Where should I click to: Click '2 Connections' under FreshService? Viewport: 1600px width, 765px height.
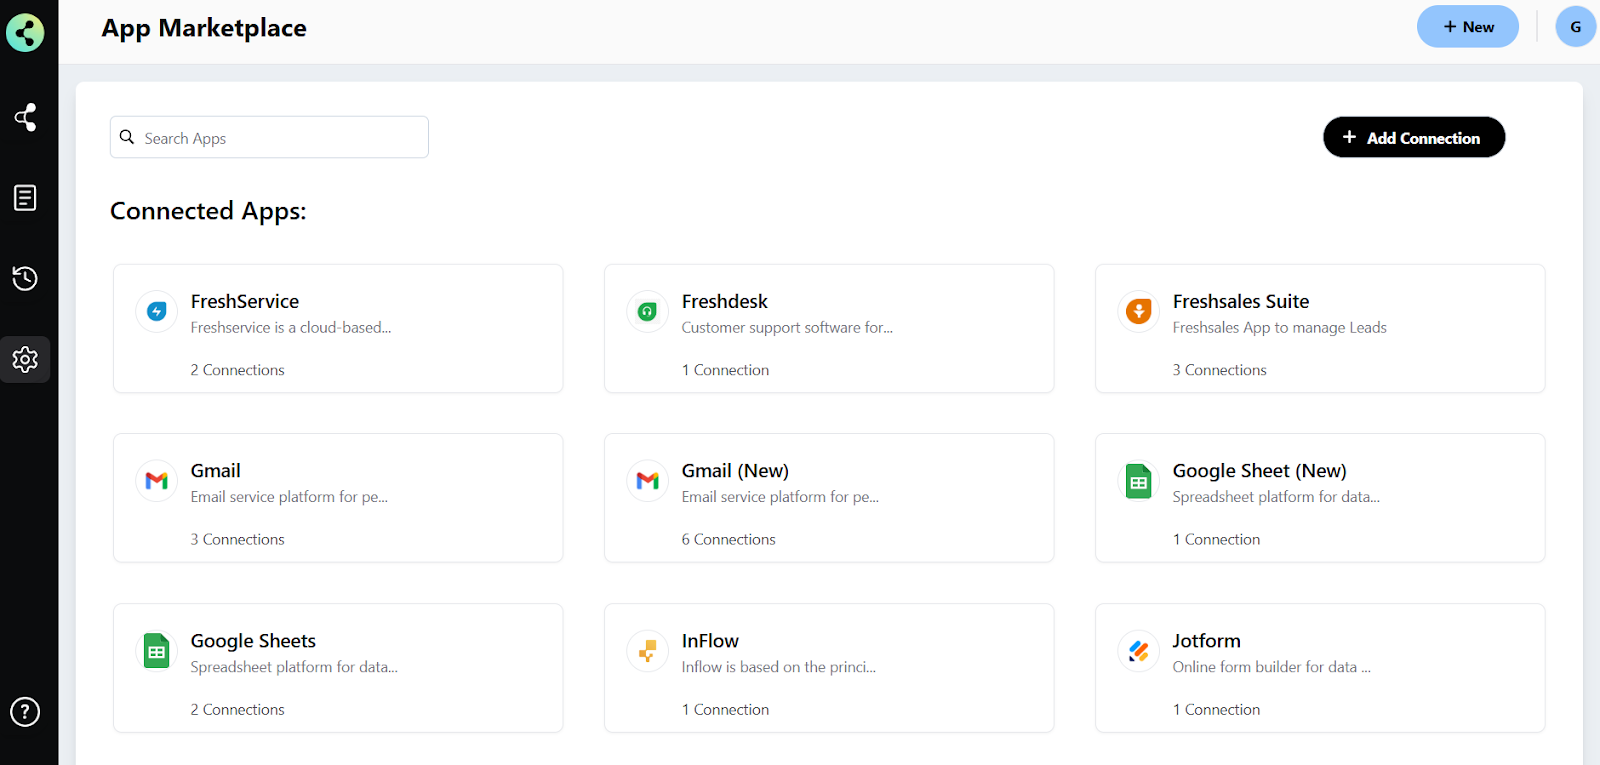pyautogui.click(x=238, y=370)
